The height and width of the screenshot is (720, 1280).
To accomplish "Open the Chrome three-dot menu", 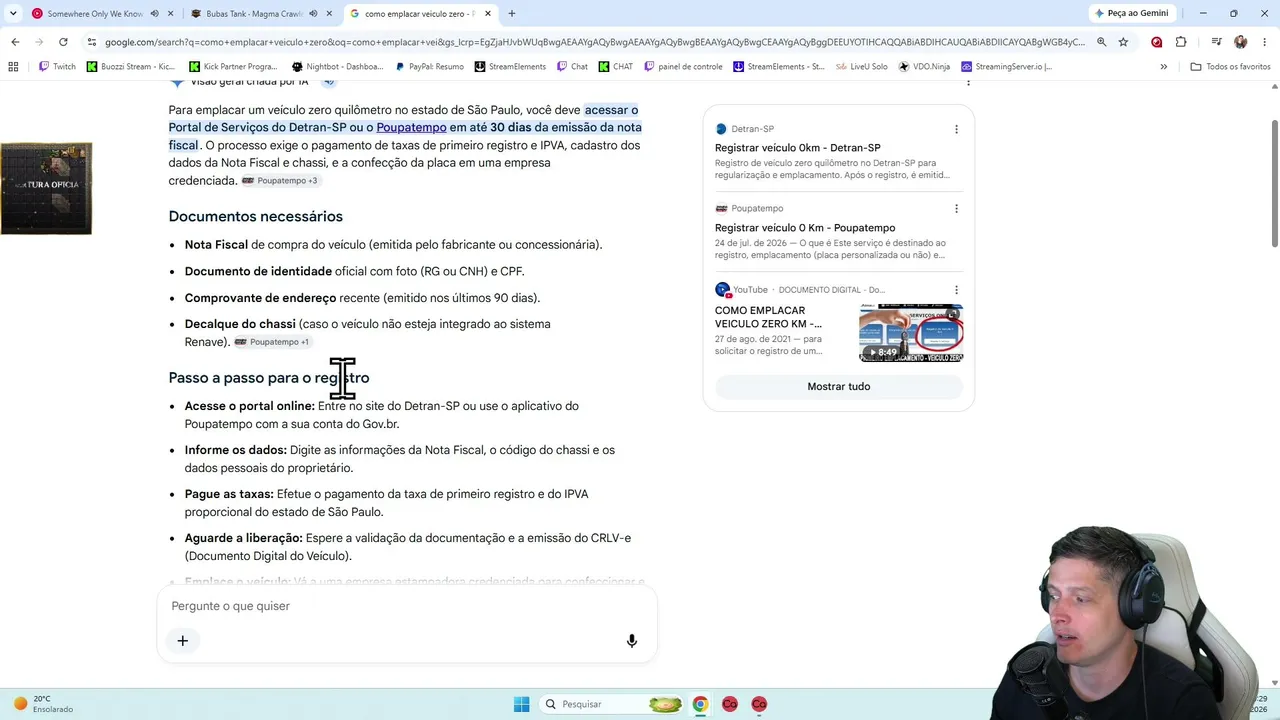I will [x=1265, y=42].
